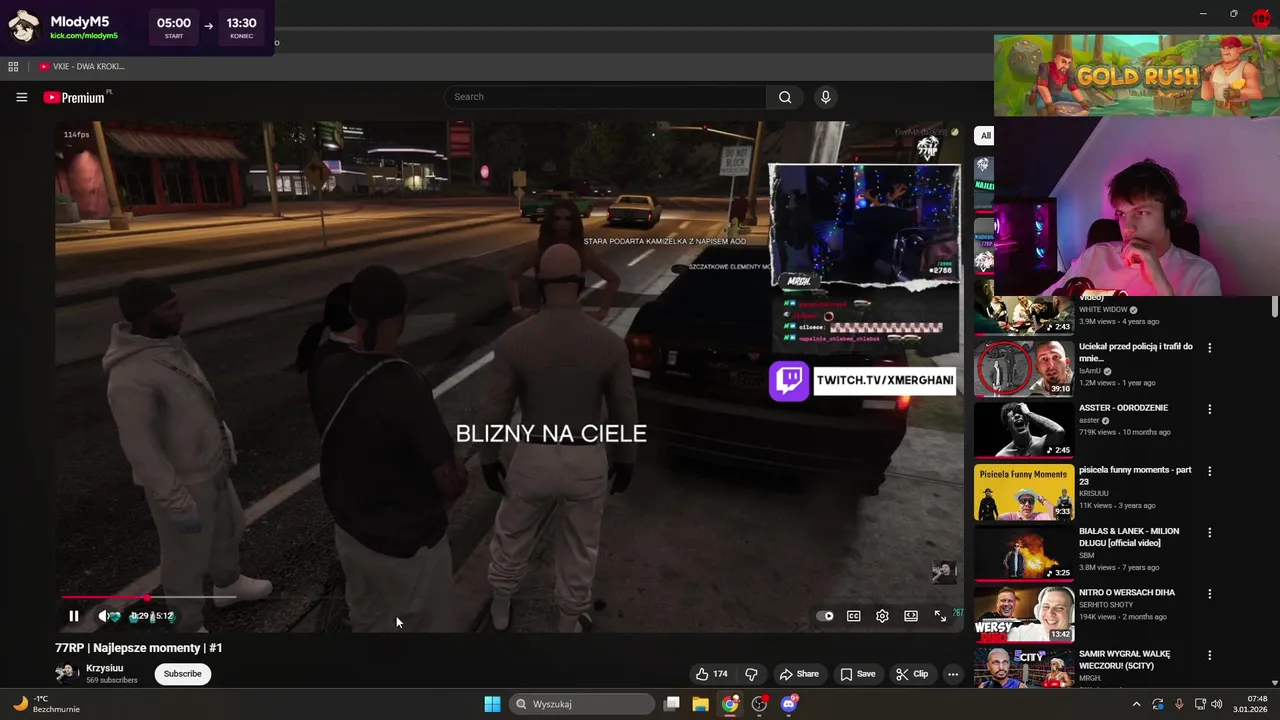1280x720 pixels.
Task: Mute the video volume speaker
Action: tap(103, 616)
